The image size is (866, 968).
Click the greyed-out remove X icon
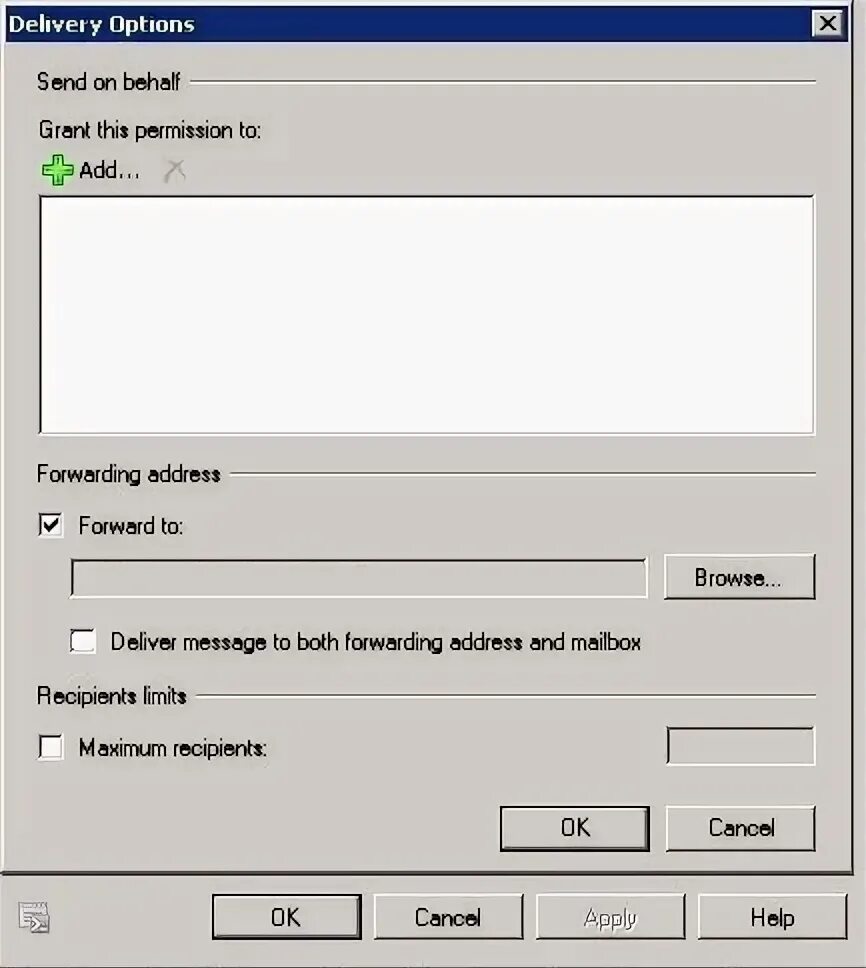[175, 170]
